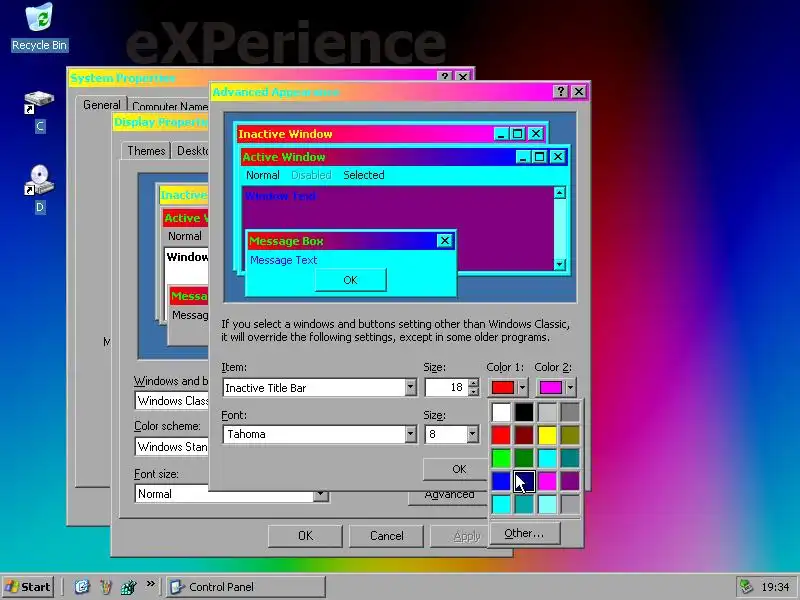Pick red swatch in color palette
This screenshot has width=800, height=600.
(x=501, y=435)
